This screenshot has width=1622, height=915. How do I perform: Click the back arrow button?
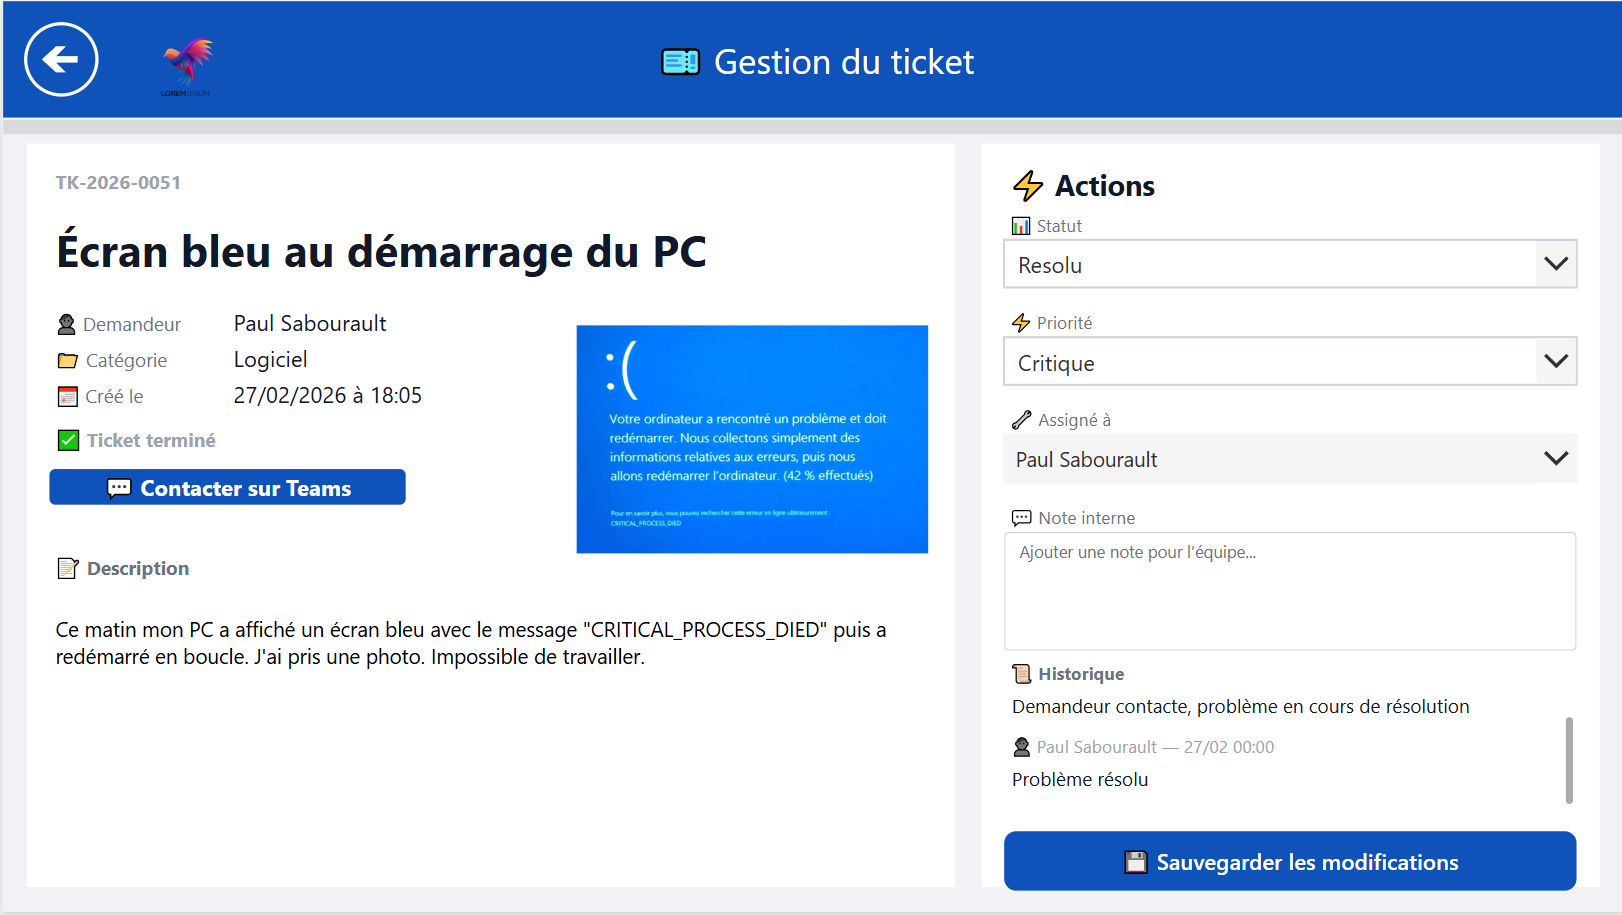pos(61,60)
